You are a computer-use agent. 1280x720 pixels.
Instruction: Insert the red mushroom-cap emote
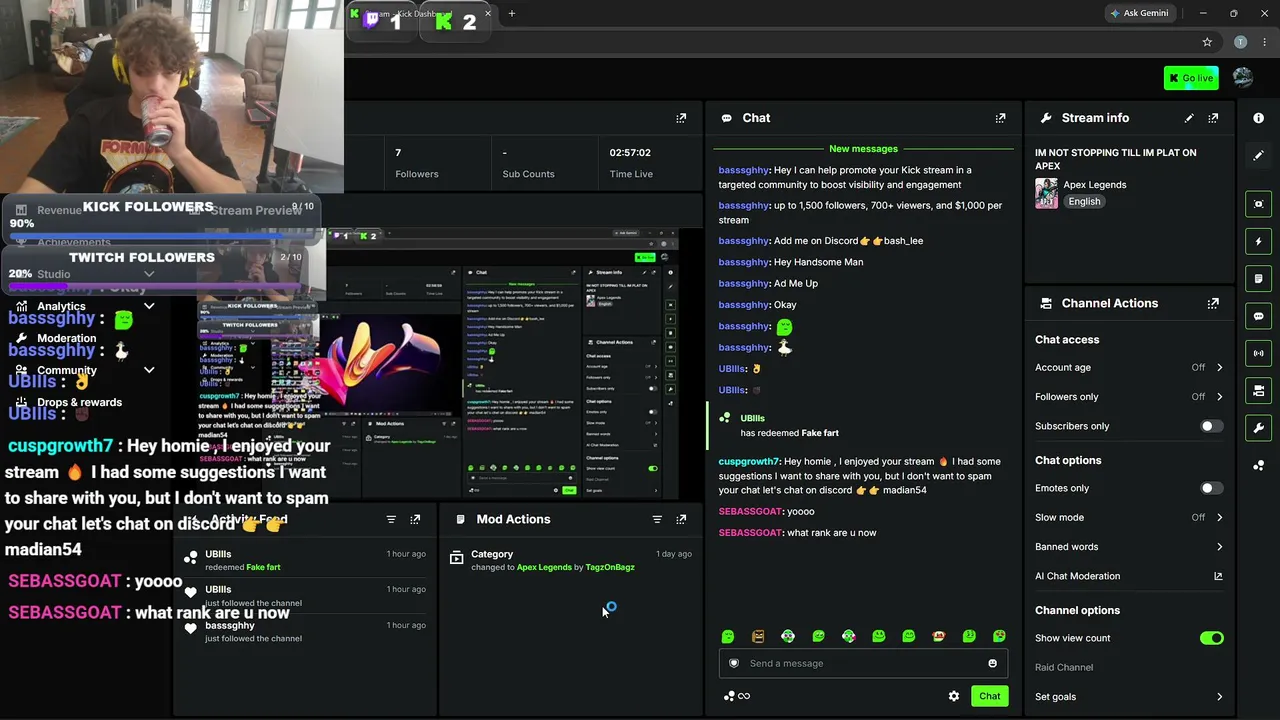tap(939, 636)
